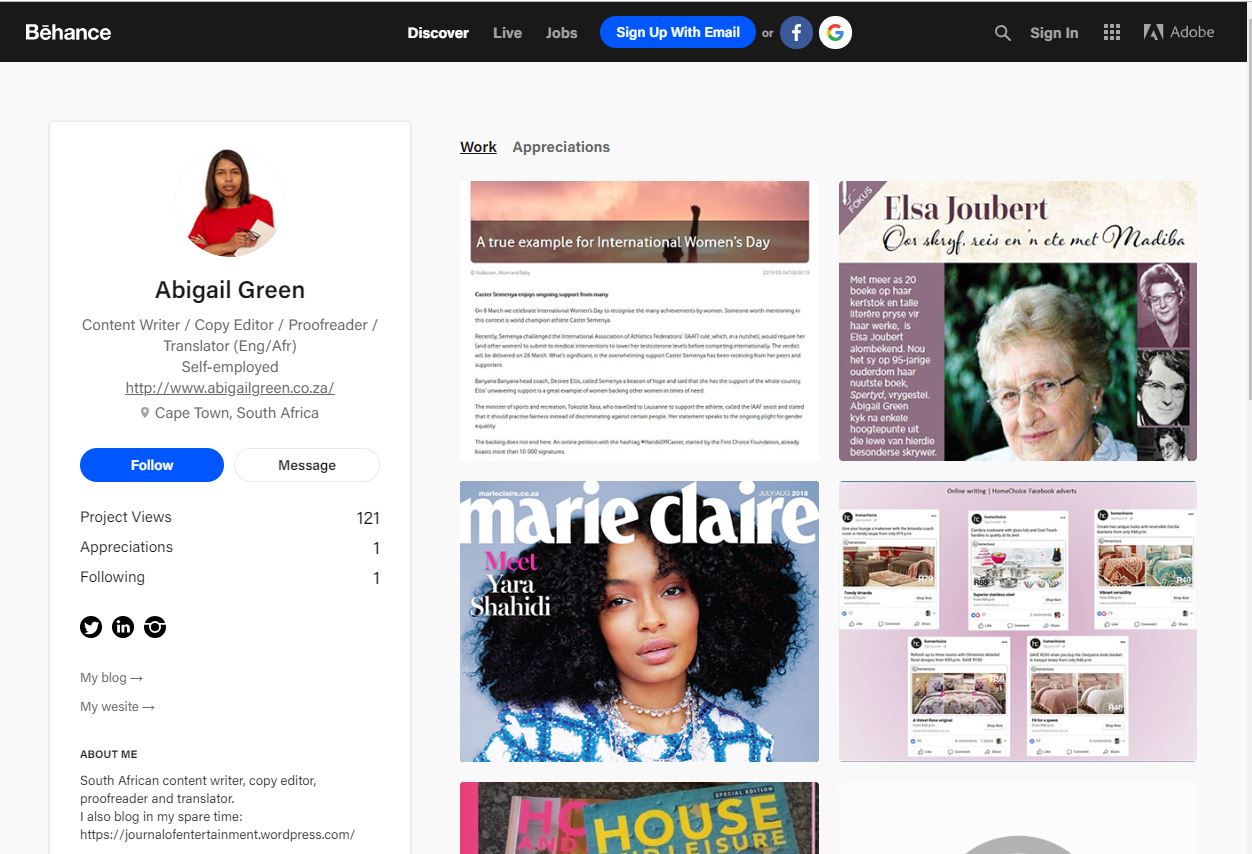Screen dimensions: 1252x854
Task: Click the Behance logo
Action: coord(68,32)
